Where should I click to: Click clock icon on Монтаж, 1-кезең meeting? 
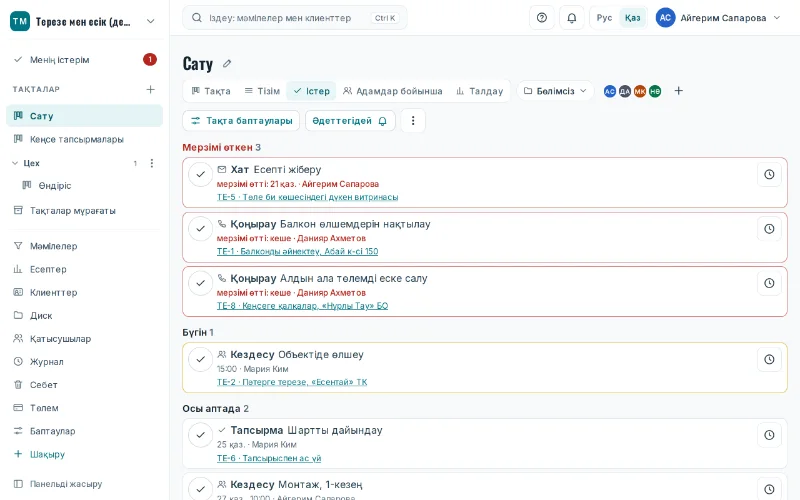769,489
